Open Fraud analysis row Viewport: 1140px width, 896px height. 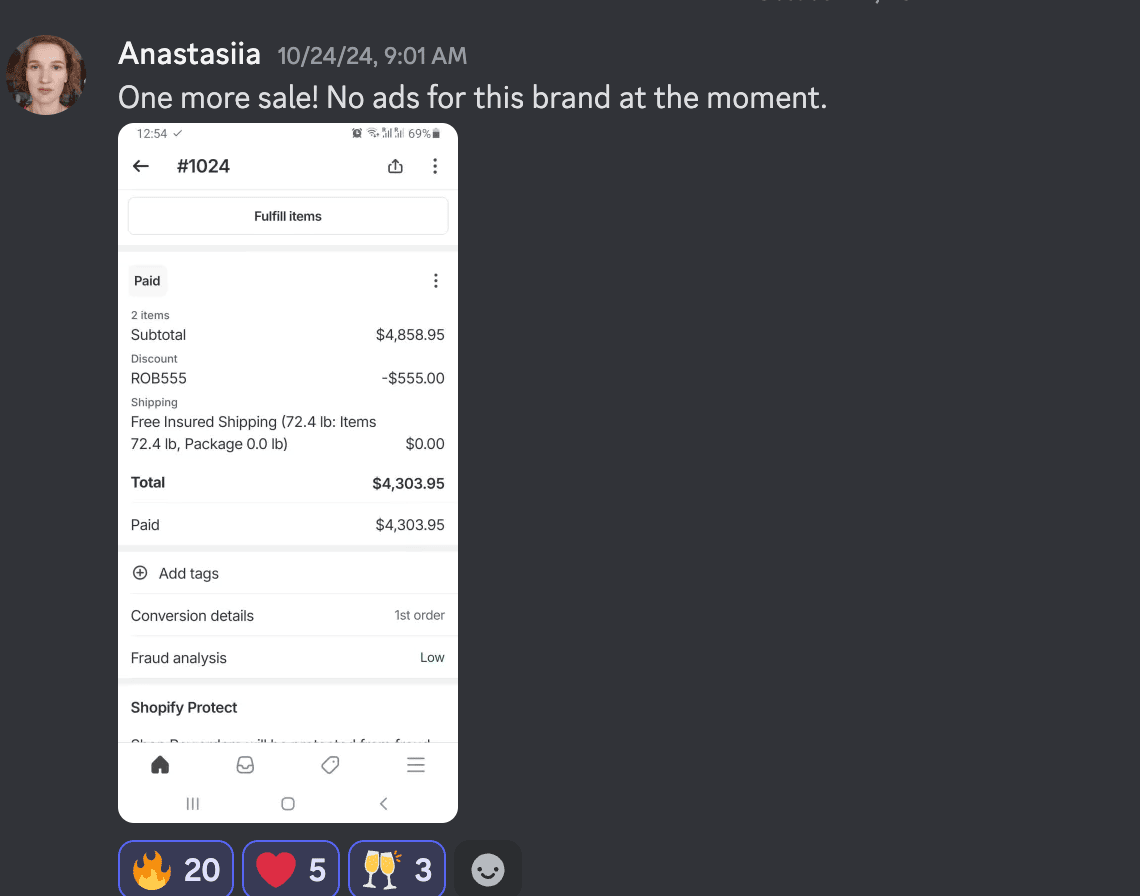287,658
